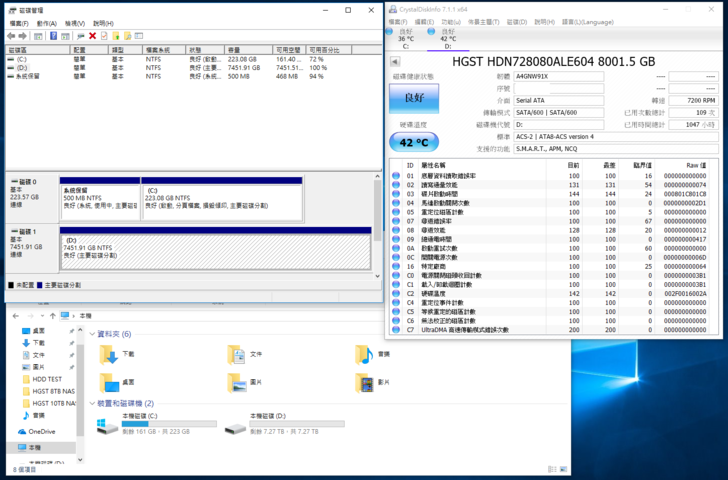This screenshot has width=728, height=480.
Task: Collapse the 資料夾 (6) folders group
Action: 90,334
